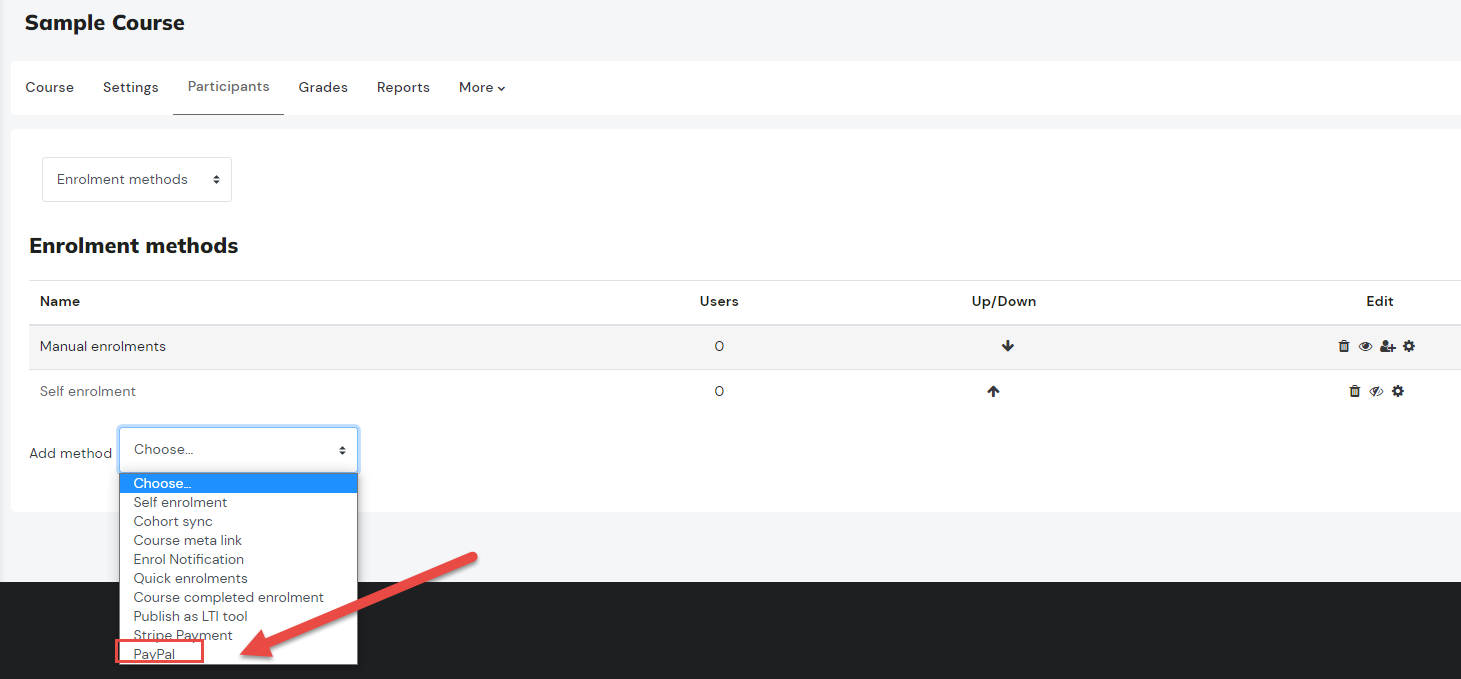The height and width of the screenshot is (679, 1461).
Task: Open the Participants tab
Action: pyautogui.click(x=229, y=87)
